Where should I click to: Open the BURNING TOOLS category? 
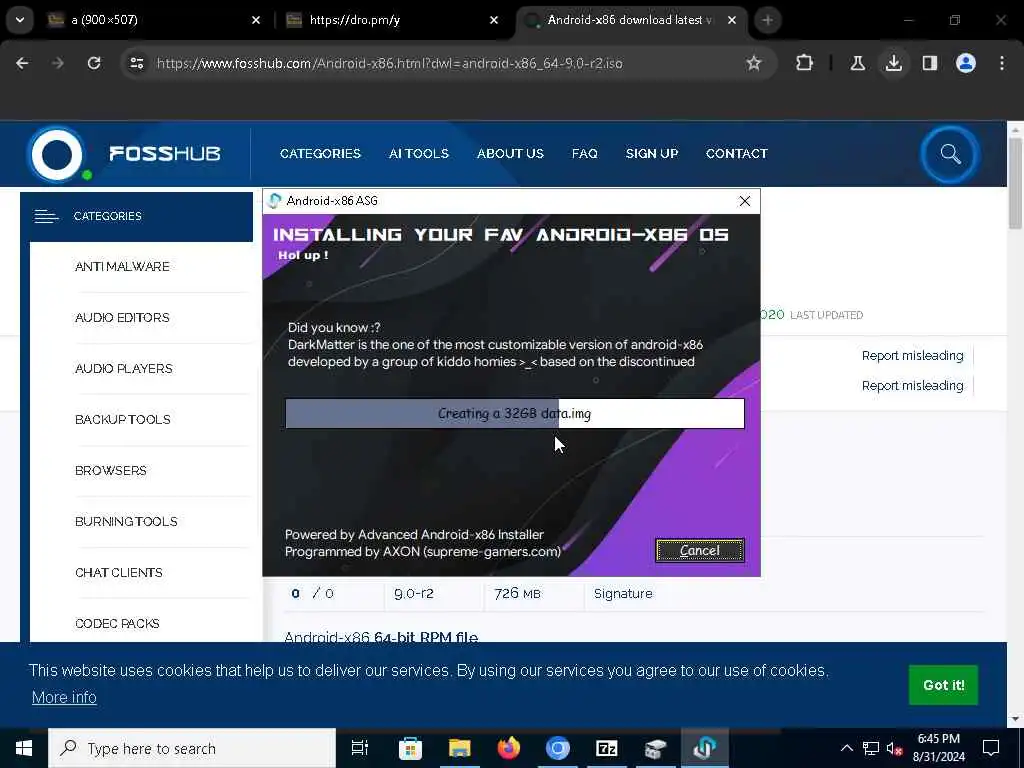[x=126, y=521]
